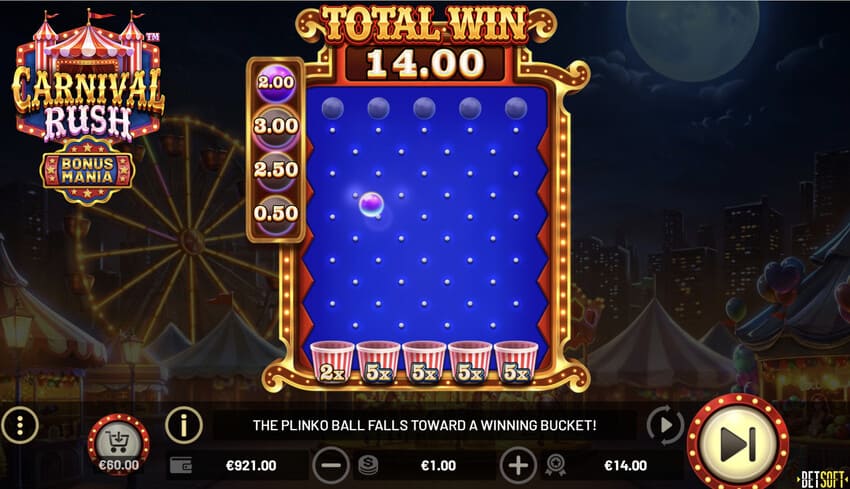Click the €1.00 bet amount field

coord(438,465)
